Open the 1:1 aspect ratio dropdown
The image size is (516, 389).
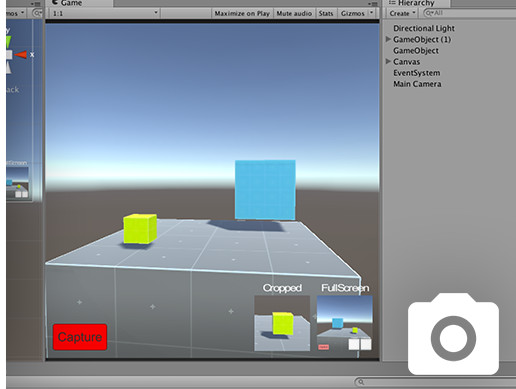point(105,13)
